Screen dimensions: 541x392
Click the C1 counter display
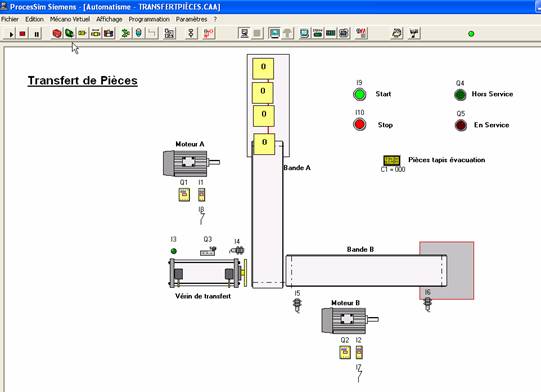point(392,160)
